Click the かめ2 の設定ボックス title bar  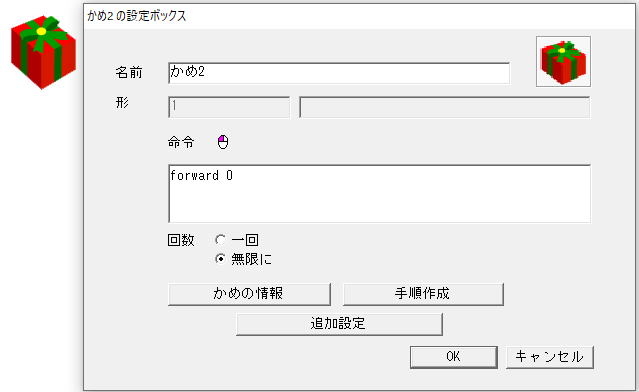point(361,16)
